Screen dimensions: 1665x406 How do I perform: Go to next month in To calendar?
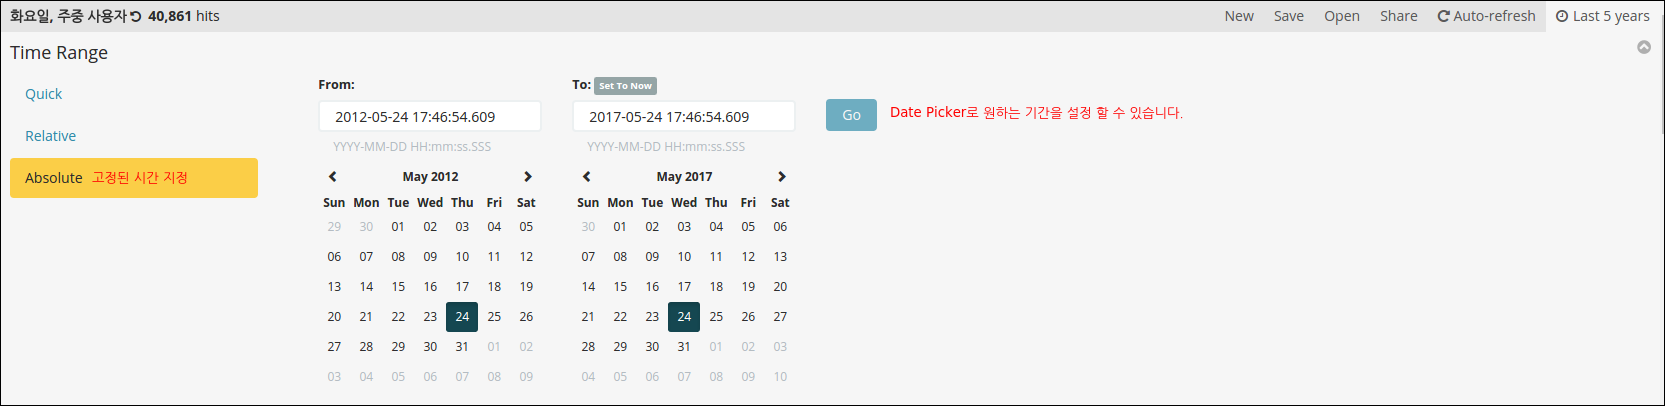tap(782, 176)
